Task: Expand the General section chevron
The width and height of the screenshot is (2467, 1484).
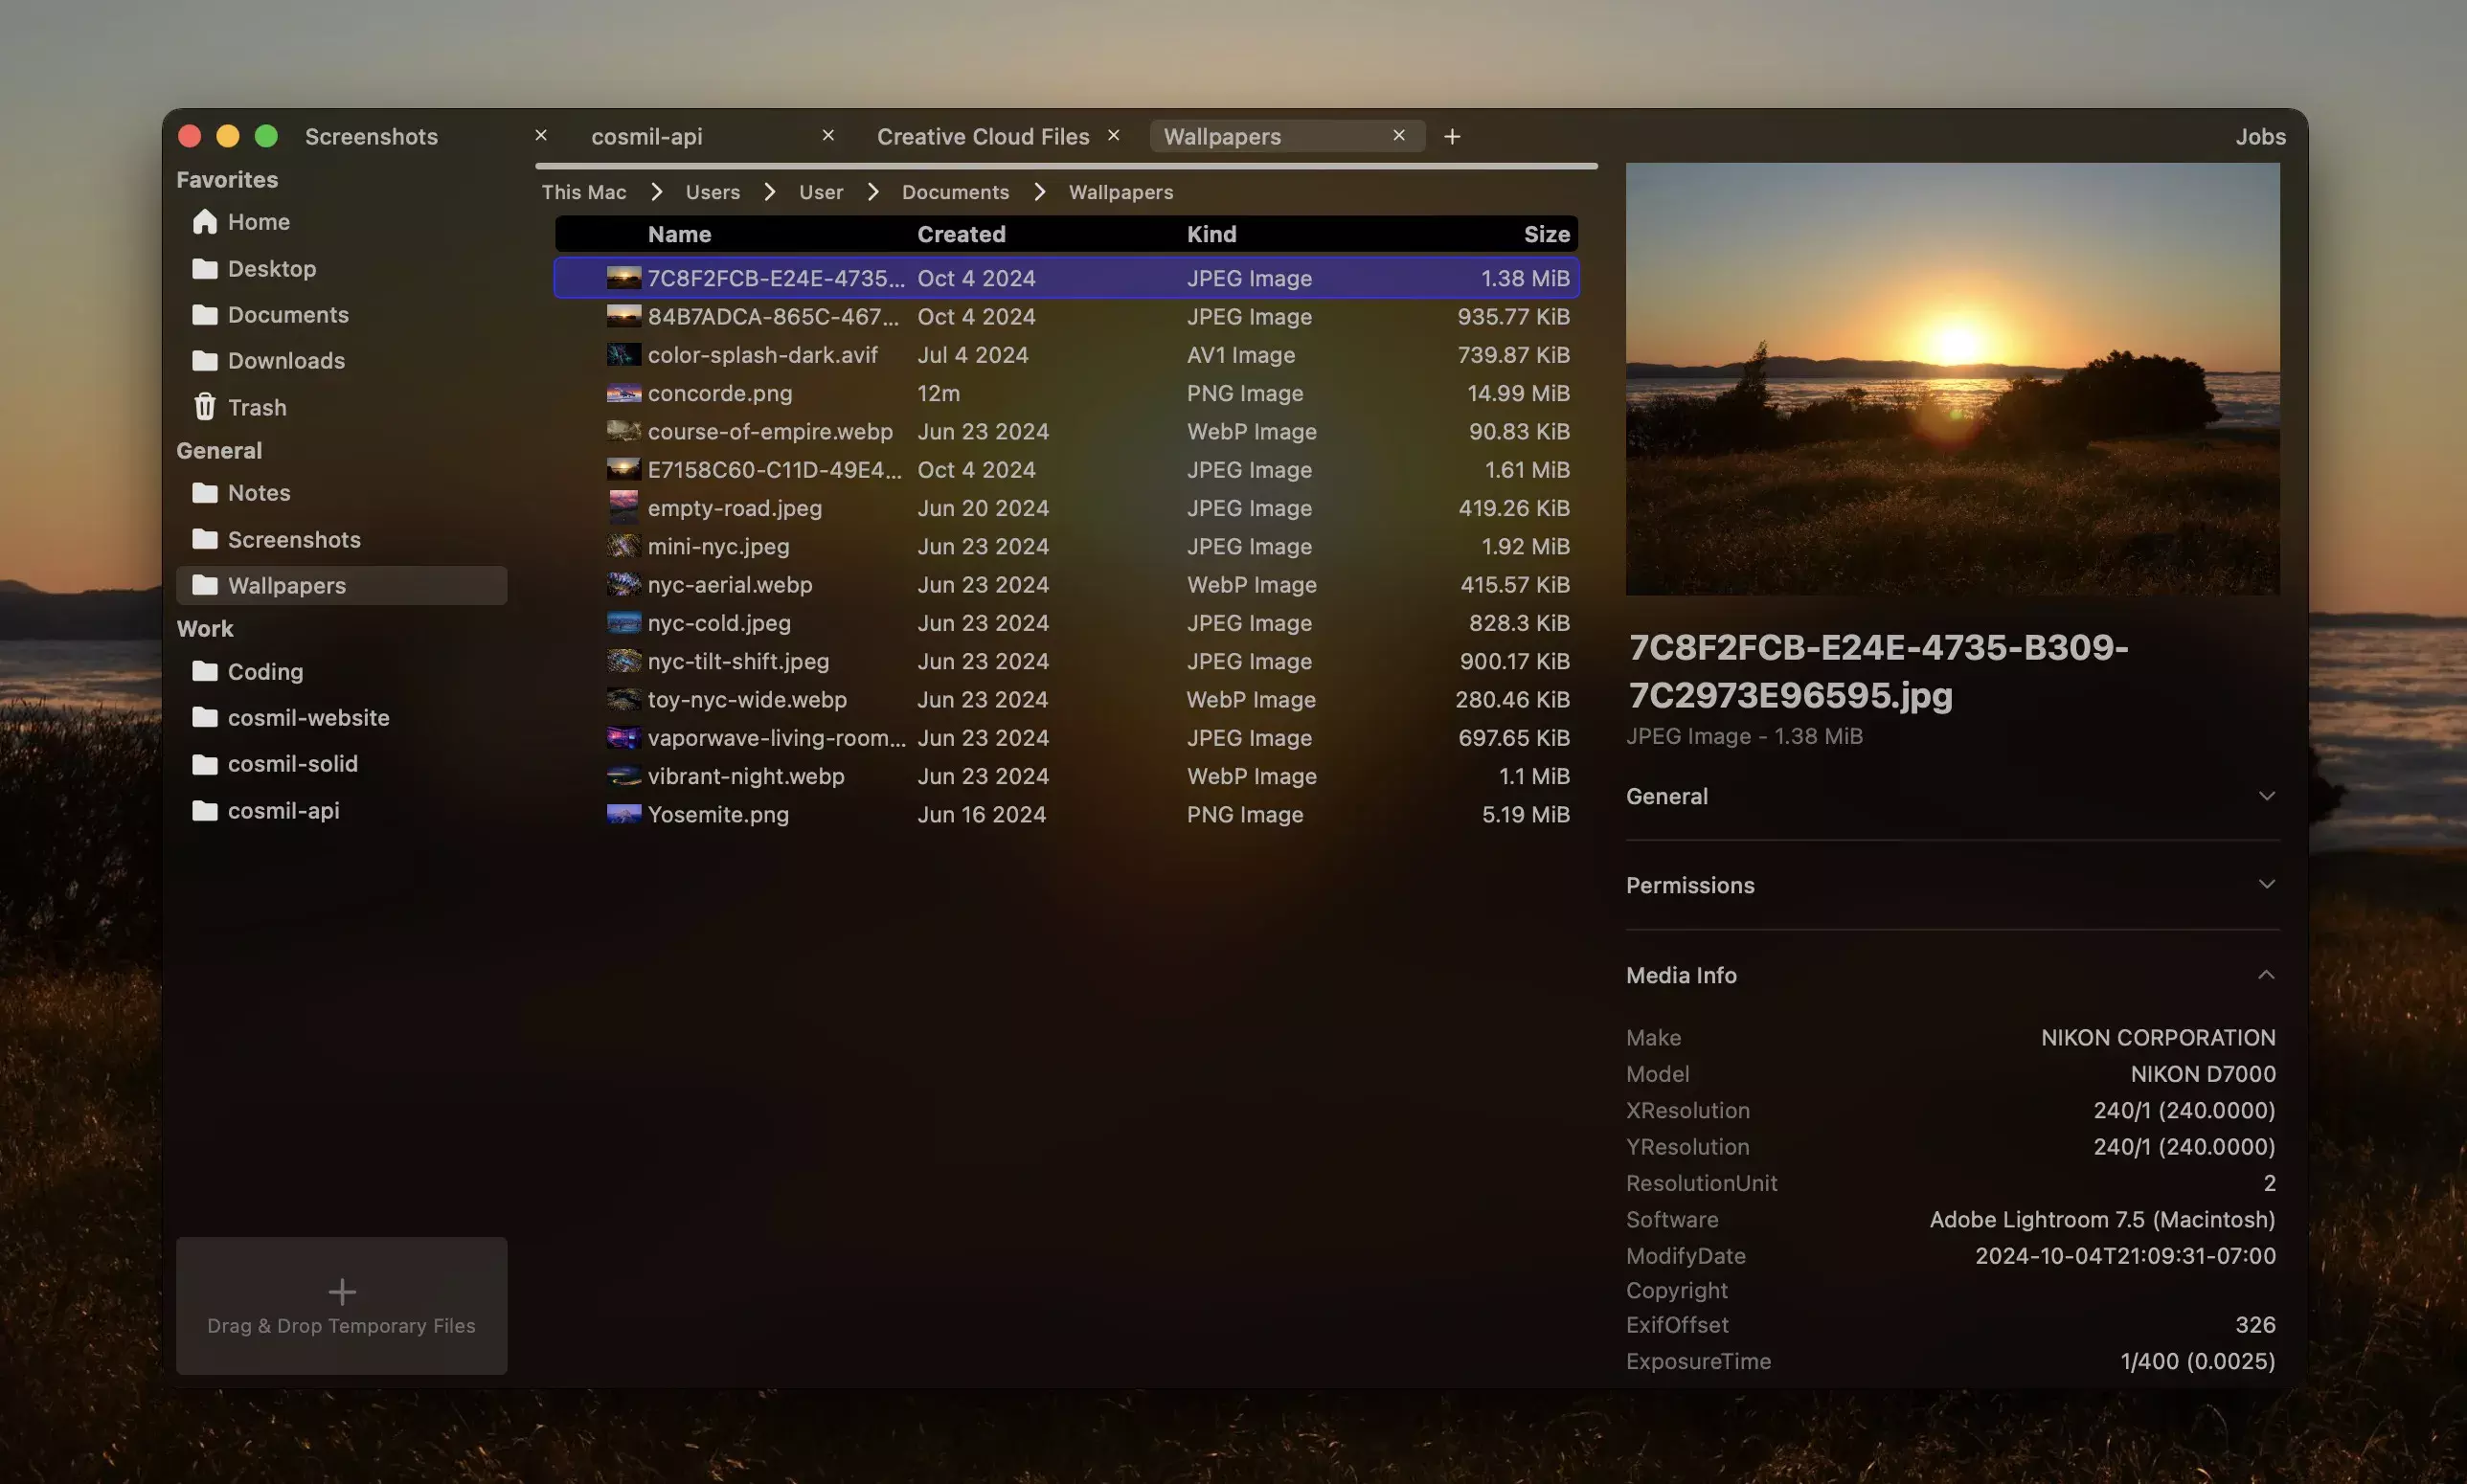Action: [2266, 797]
